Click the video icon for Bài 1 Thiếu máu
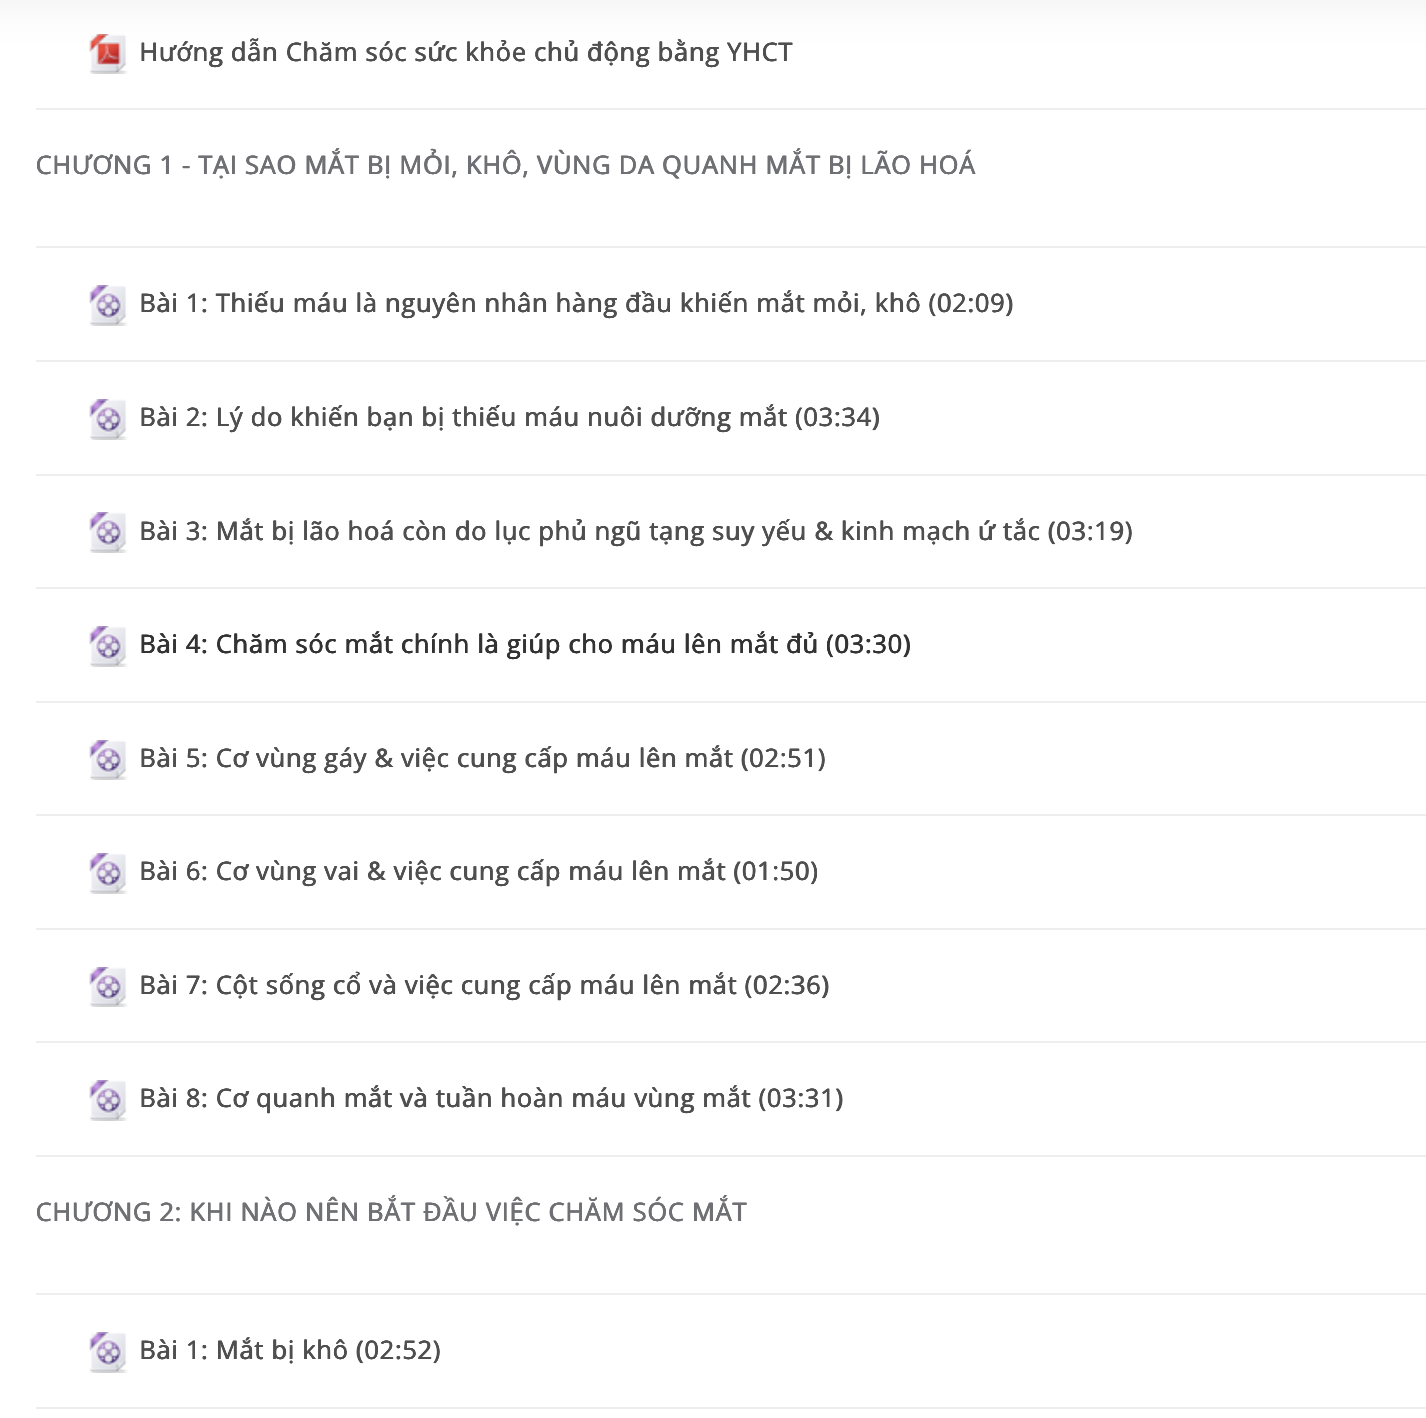The width and height of the screenshot is (1426, 1418). tap(107, 304)
